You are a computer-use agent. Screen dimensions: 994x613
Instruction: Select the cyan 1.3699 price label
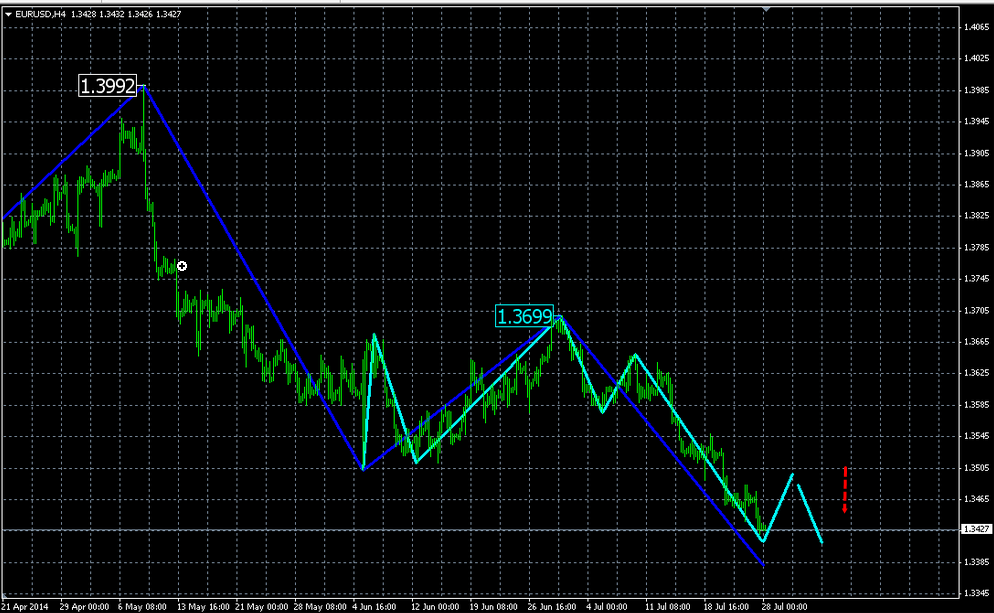(x=524, y=316)
